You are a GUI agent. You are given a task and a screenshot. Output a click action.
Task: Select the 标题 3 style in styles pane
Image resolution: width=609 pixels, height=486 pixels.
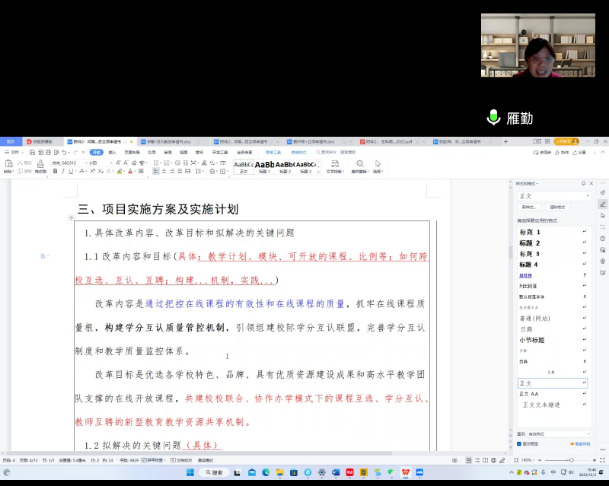[530, 254]
